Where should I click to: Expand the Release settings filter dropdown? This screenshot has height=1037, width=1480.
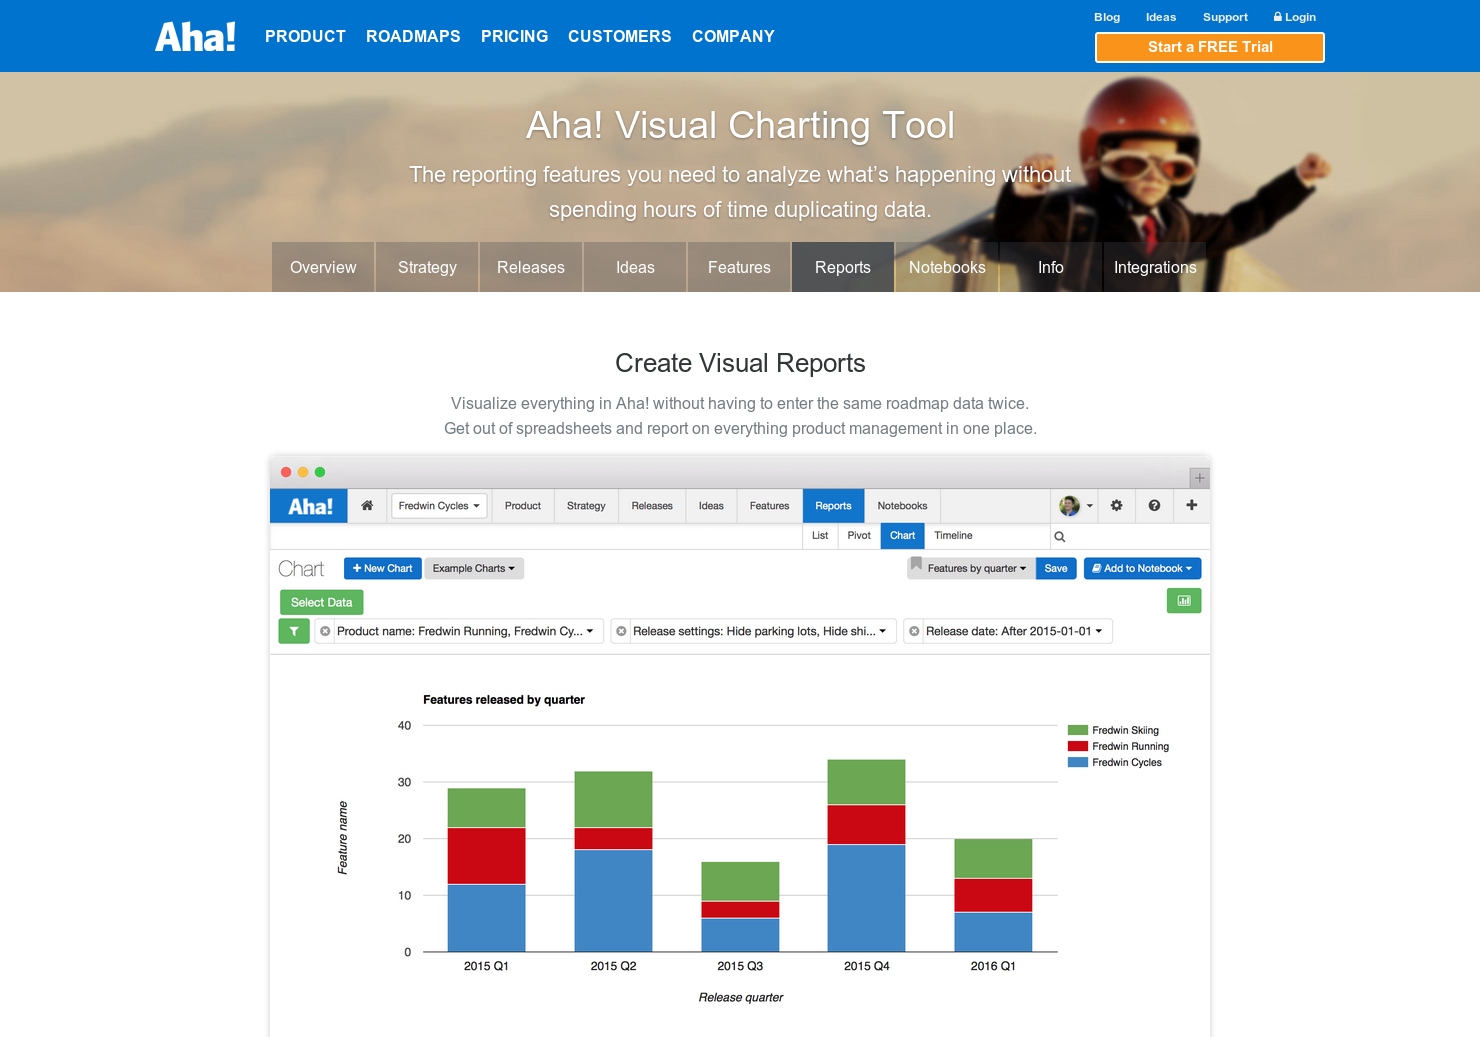pos(883,631)
